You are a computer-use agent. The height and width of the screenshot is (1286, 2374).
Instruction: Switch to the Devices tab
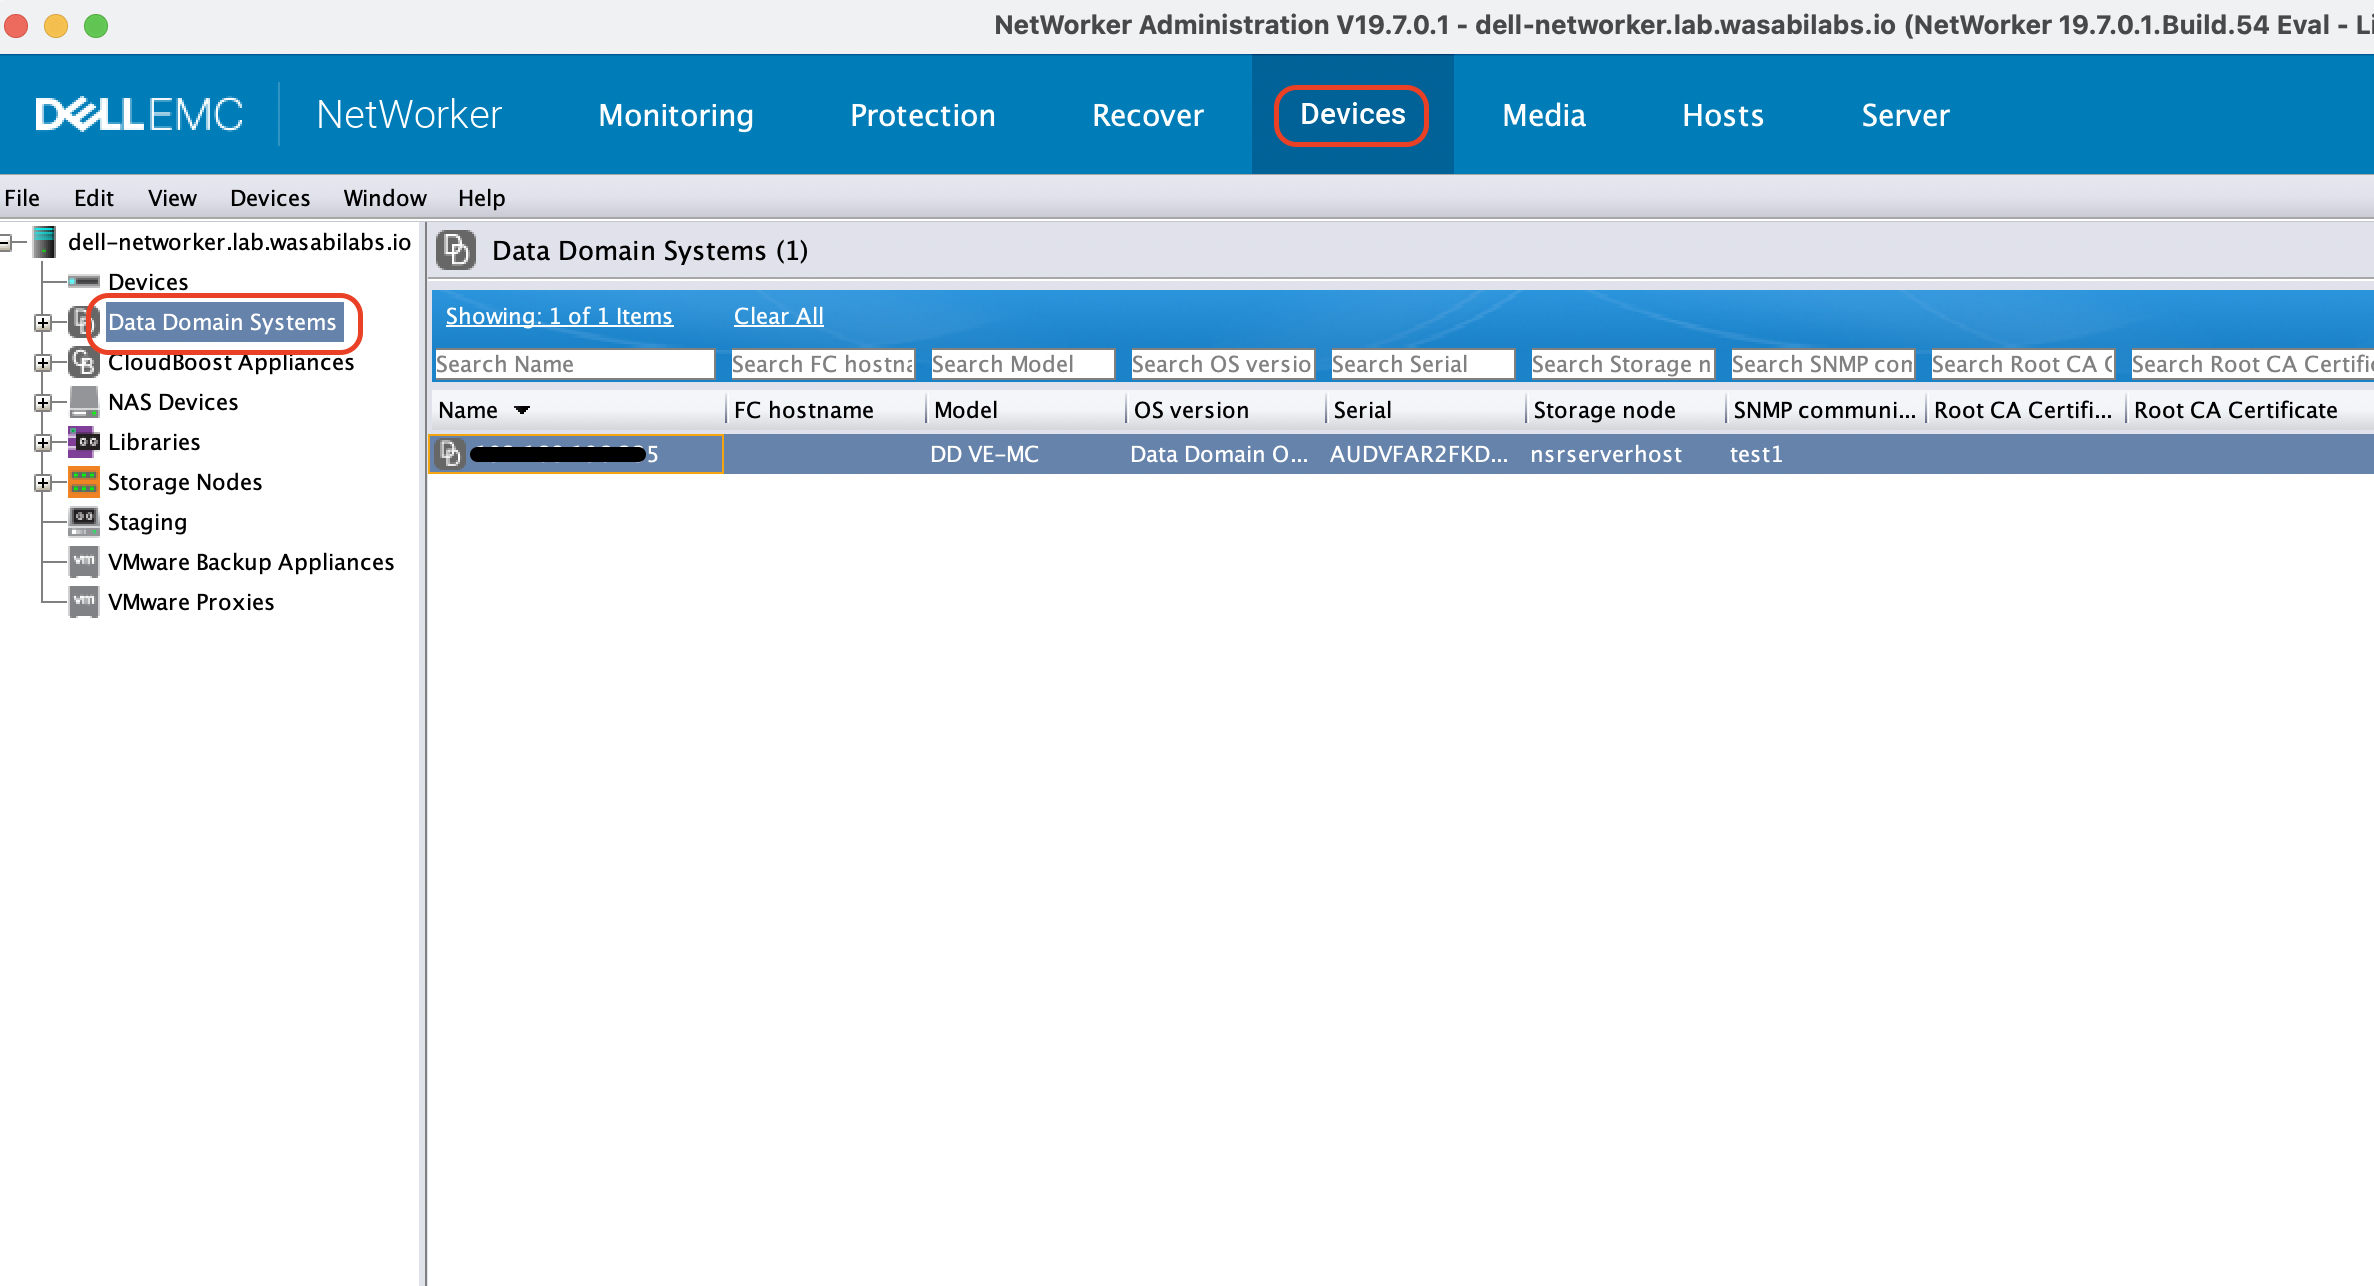[x=1352, y=114]
